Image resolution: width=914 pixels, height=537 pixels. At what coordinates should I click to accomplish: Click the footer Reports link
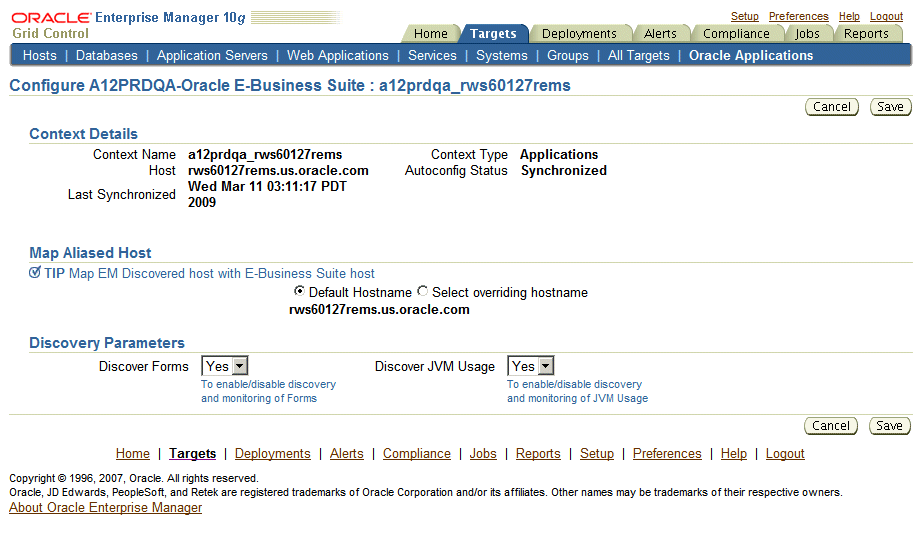[537, 454]
